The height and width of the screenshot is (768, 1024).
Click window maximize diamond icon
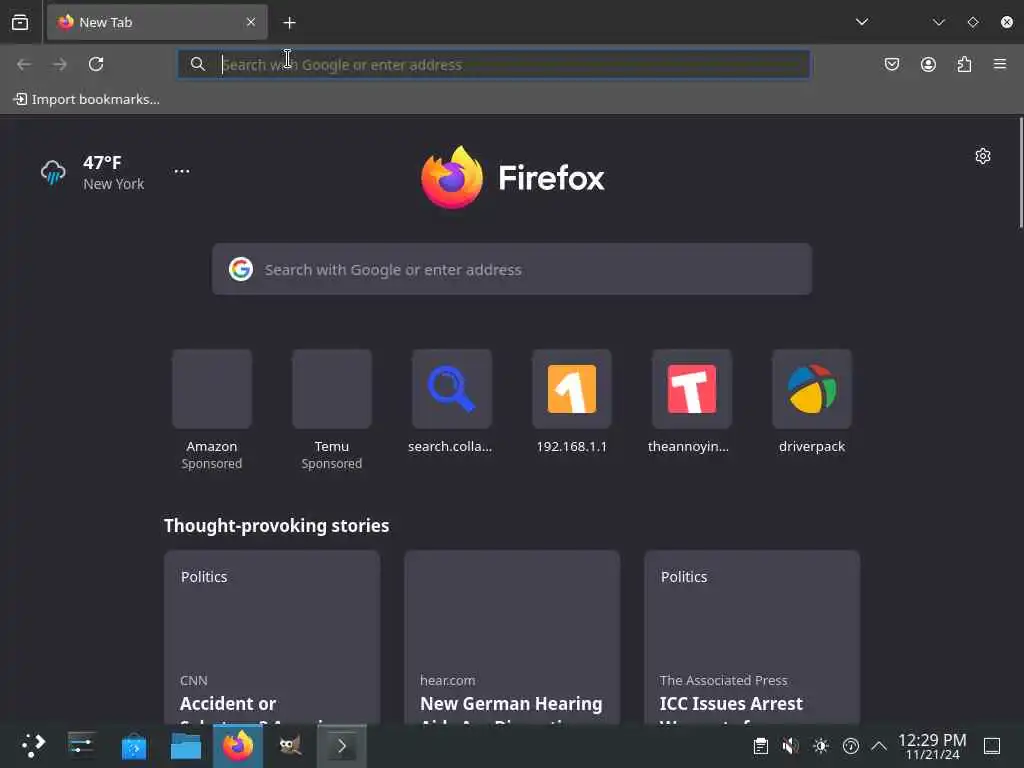tap(973, 22)
